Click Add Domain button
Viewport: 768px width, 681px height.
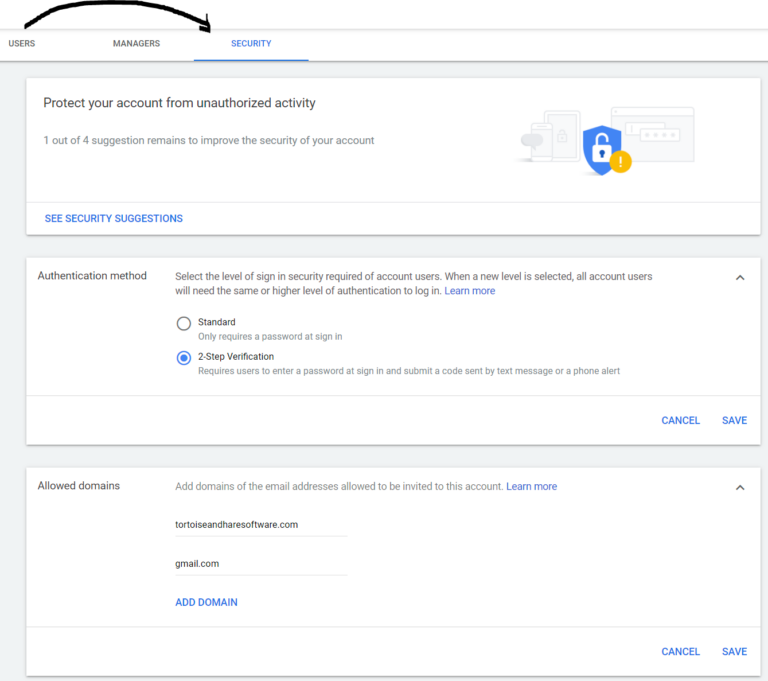click(206, 603)
